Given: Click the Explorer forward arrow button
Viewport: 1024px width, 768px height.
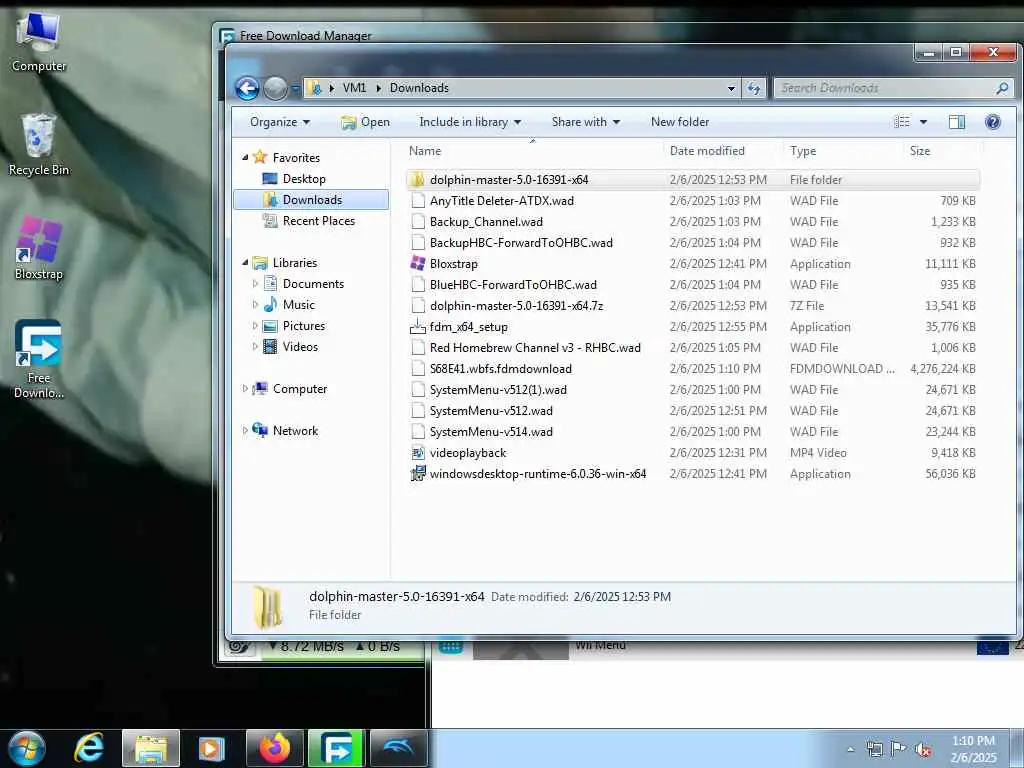Looking at the screenshot, I should pos(275,88).
